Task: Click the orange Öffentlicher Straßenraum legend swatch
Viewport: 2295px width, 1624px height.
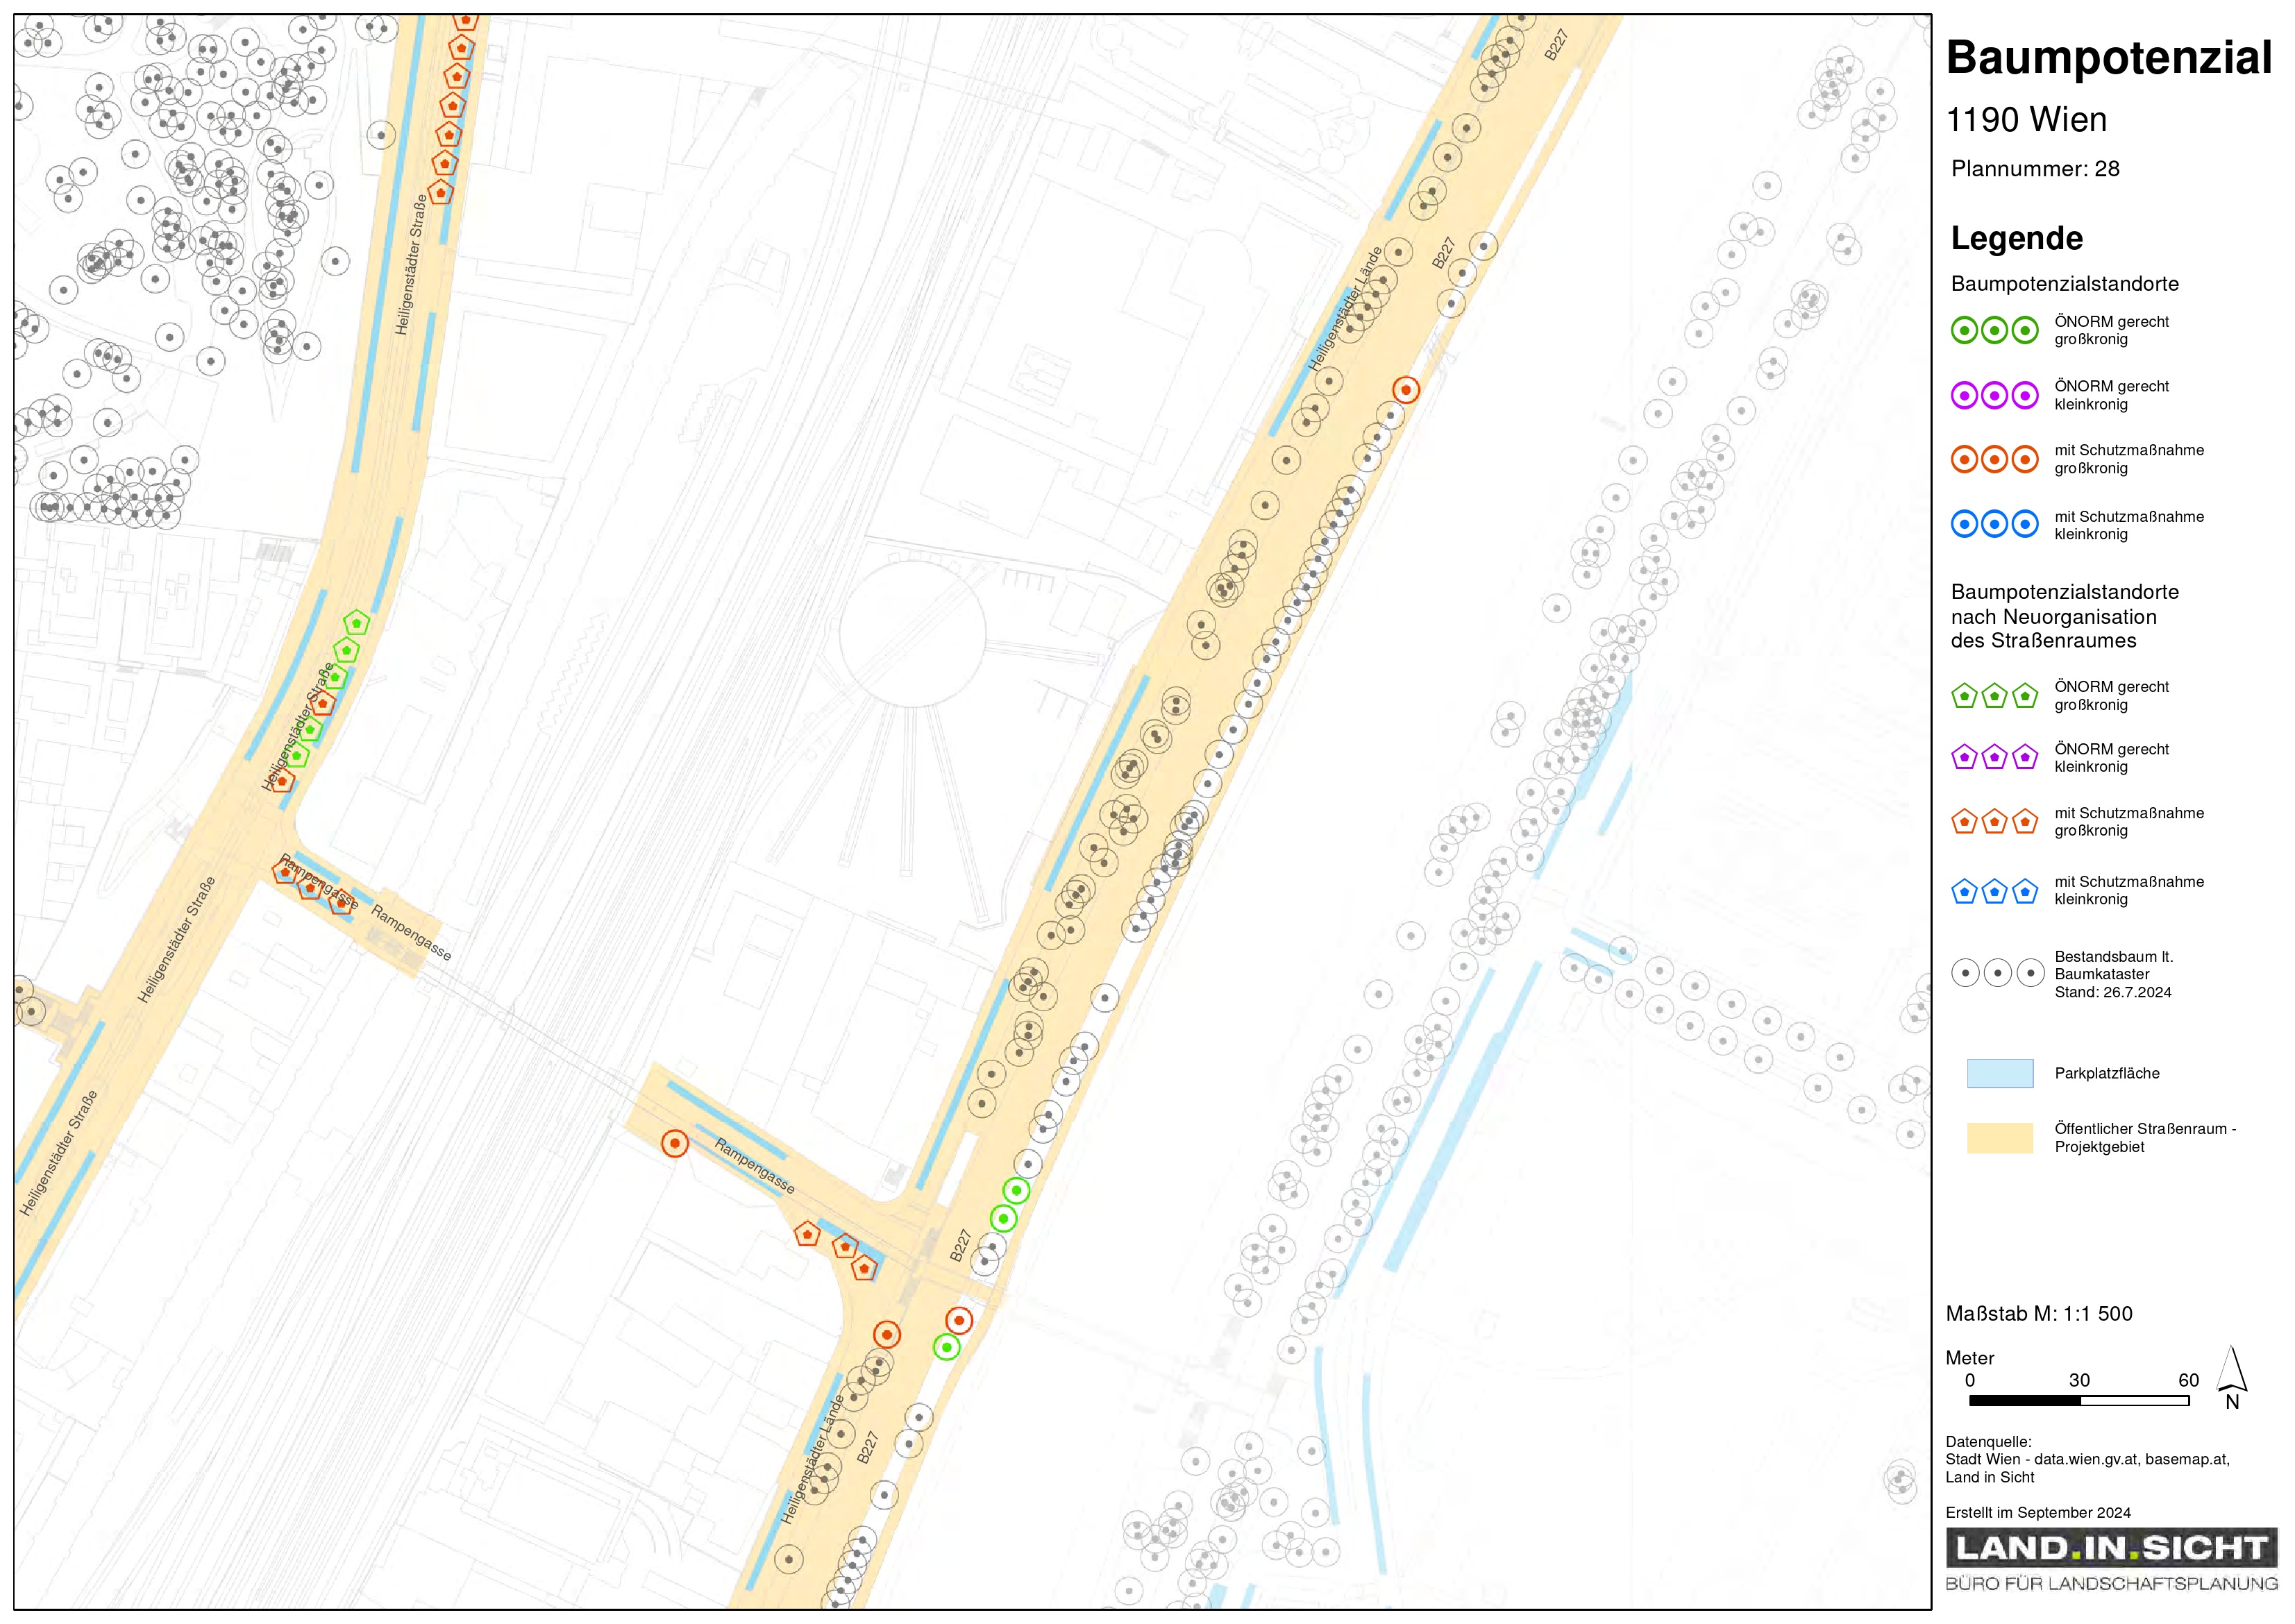Action: 1999,1138
